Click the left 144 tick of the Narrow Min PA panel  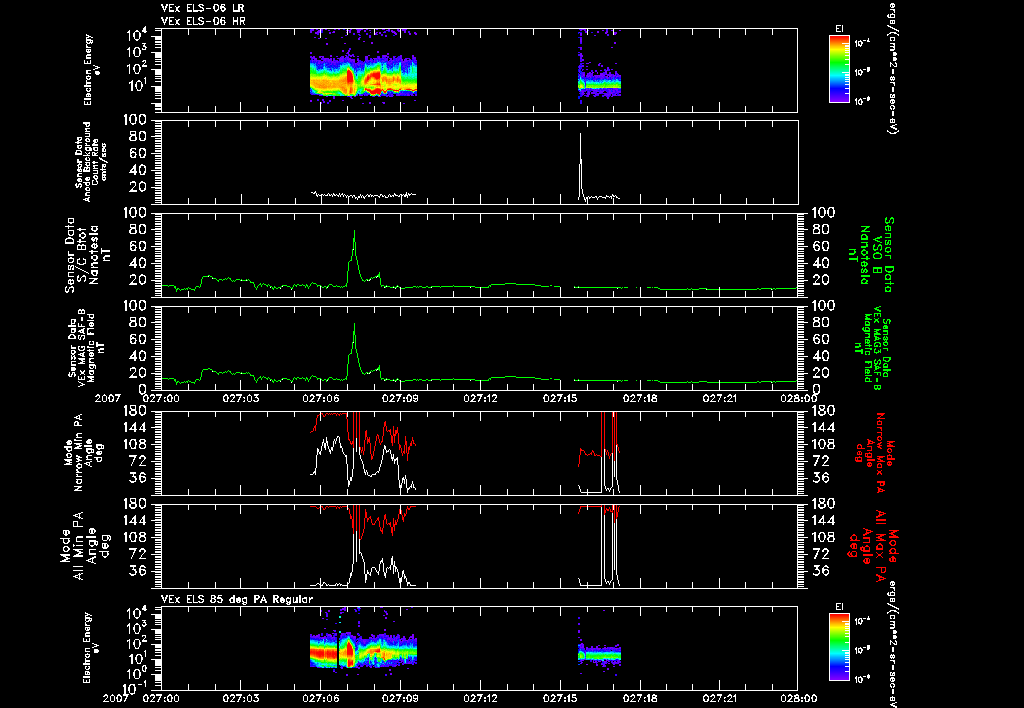pyautogui.click(x=133, y=427)
